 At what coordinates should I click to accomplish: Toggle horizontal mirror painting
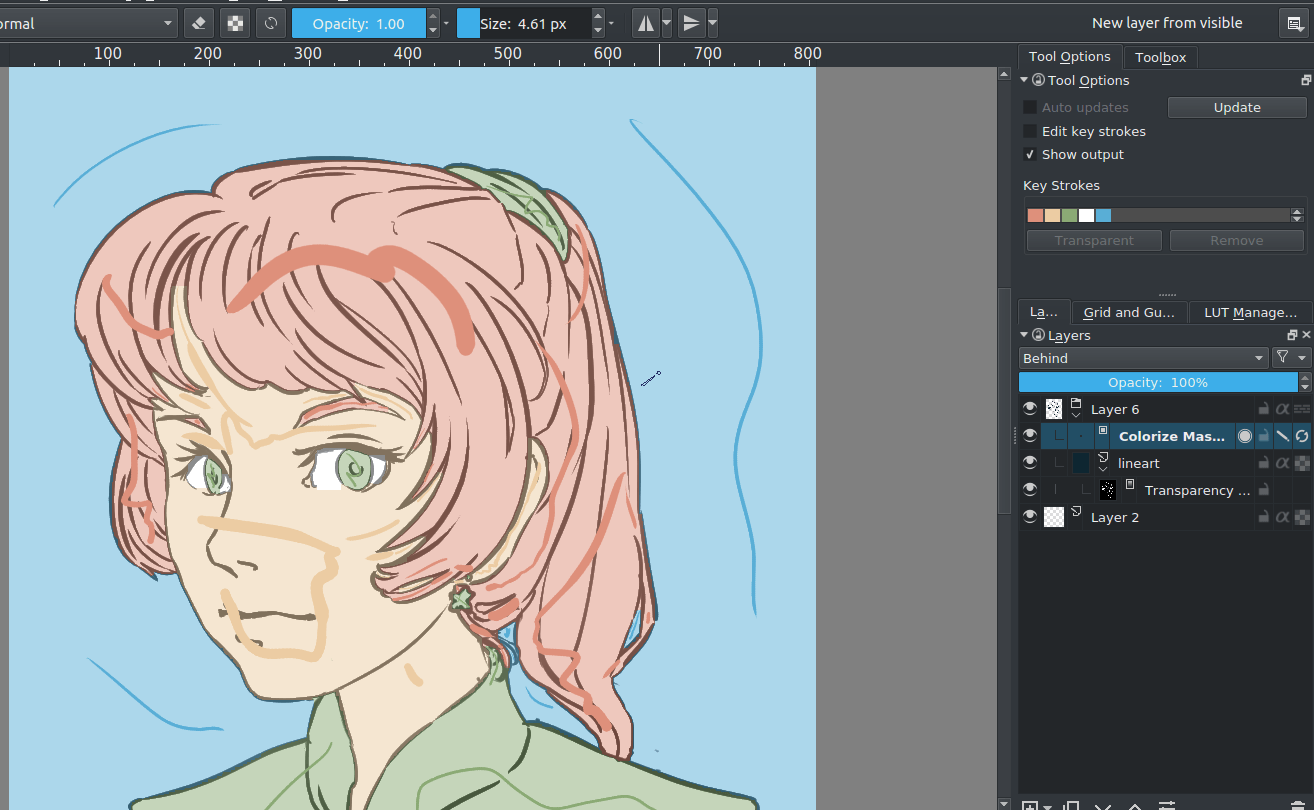pos(646,22)
